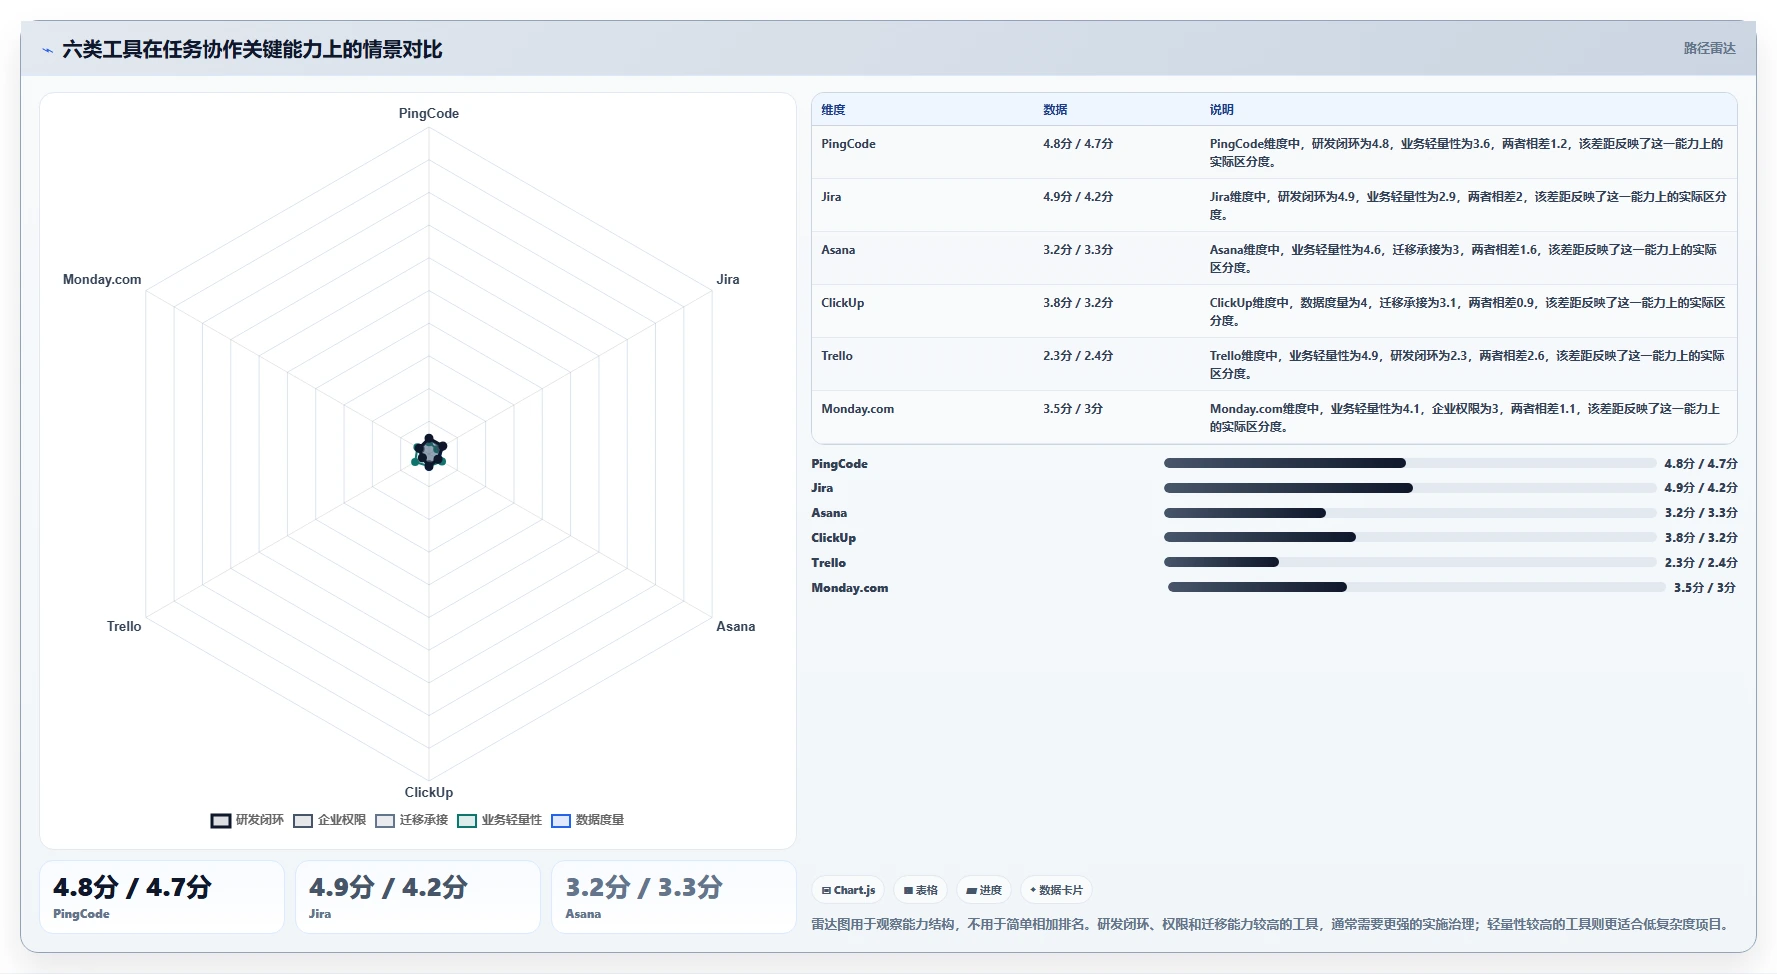Select the 进度 chip
The image size is (1777, 974).
pos(984,890)
